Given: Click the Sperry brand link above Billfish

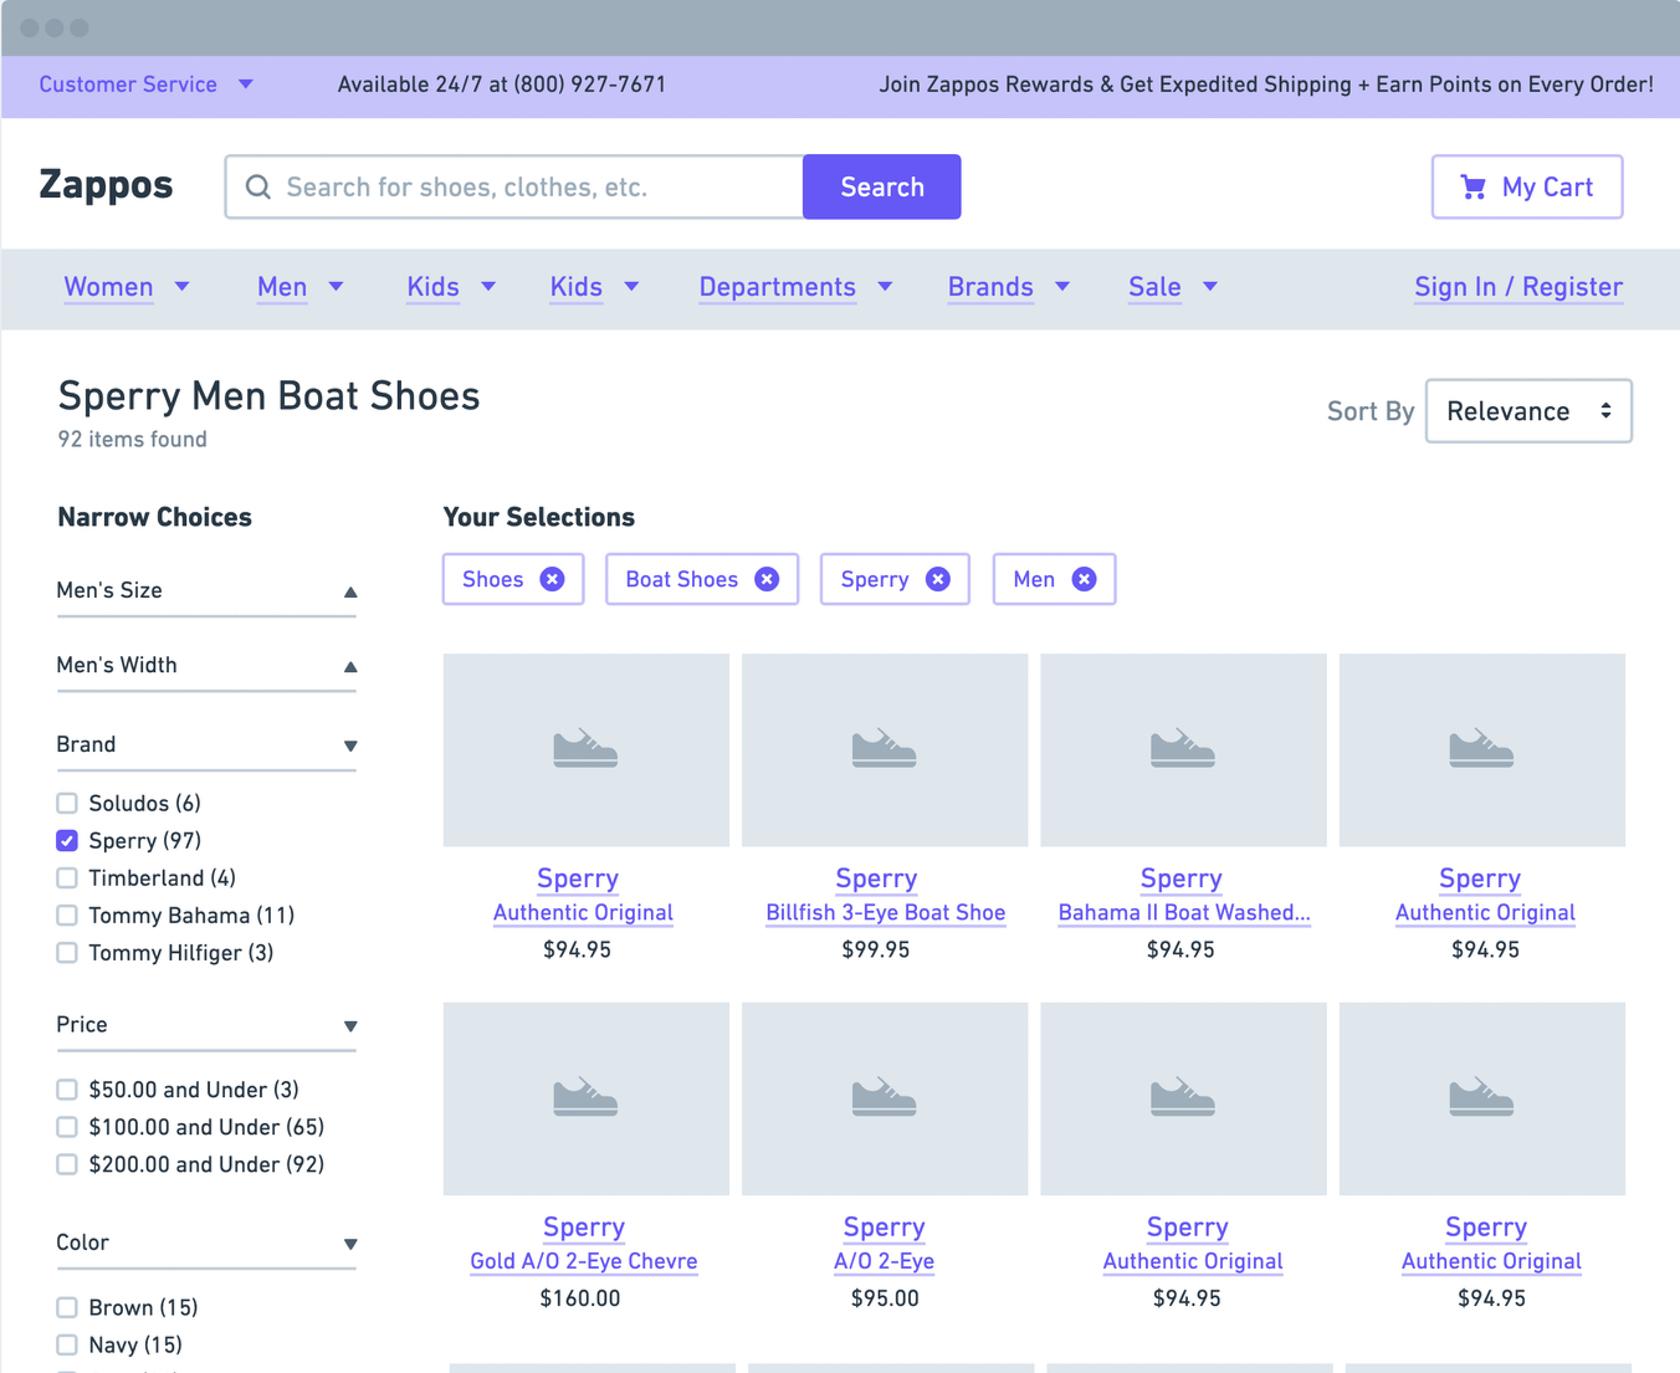Looking at the screenshot, I should tap(876, 878).
